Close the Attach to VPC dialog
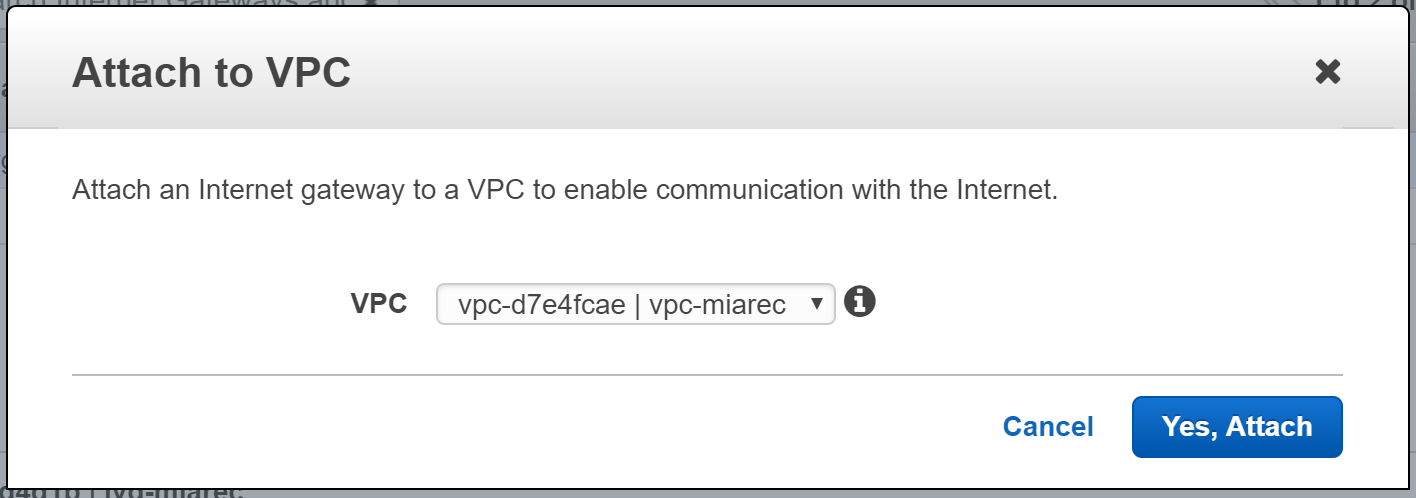This screenshot has width=1416, height=498. pyautogui.click(x=1327, y=72)
